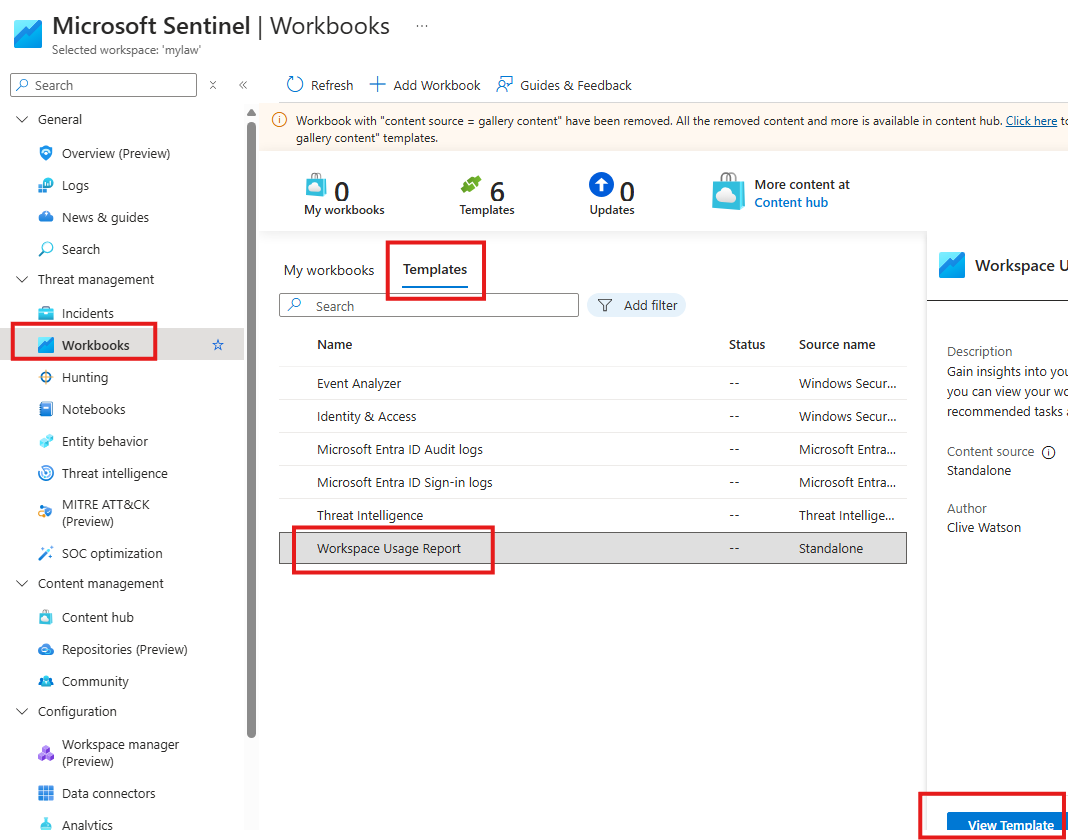Image resolution: width=1068 pixels, height=840 pixels.
Task: Open the ellipsis menu beside Workbooks title
Action: tap(422, 26)
